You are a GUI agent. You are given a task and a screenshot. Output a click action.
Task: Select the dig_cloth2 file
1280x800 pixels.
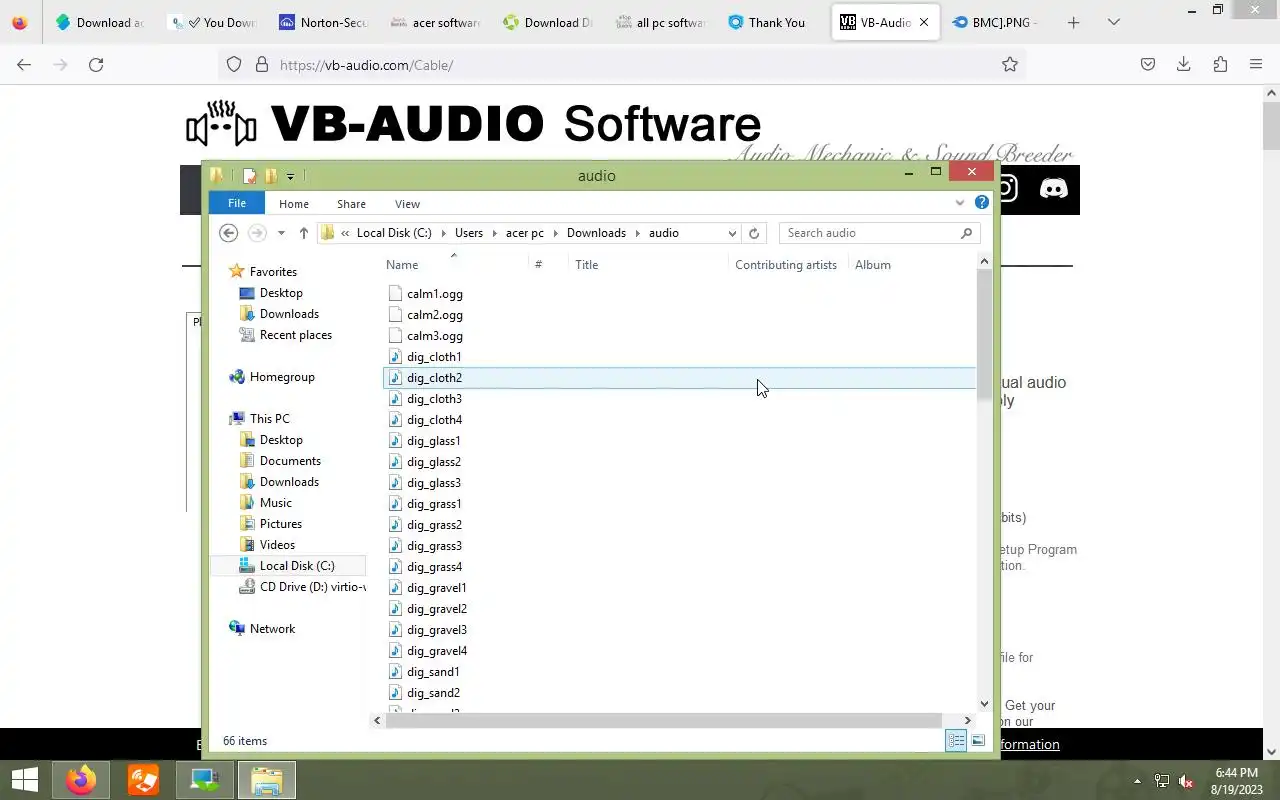pyautogui.click(x=434, y=378)
